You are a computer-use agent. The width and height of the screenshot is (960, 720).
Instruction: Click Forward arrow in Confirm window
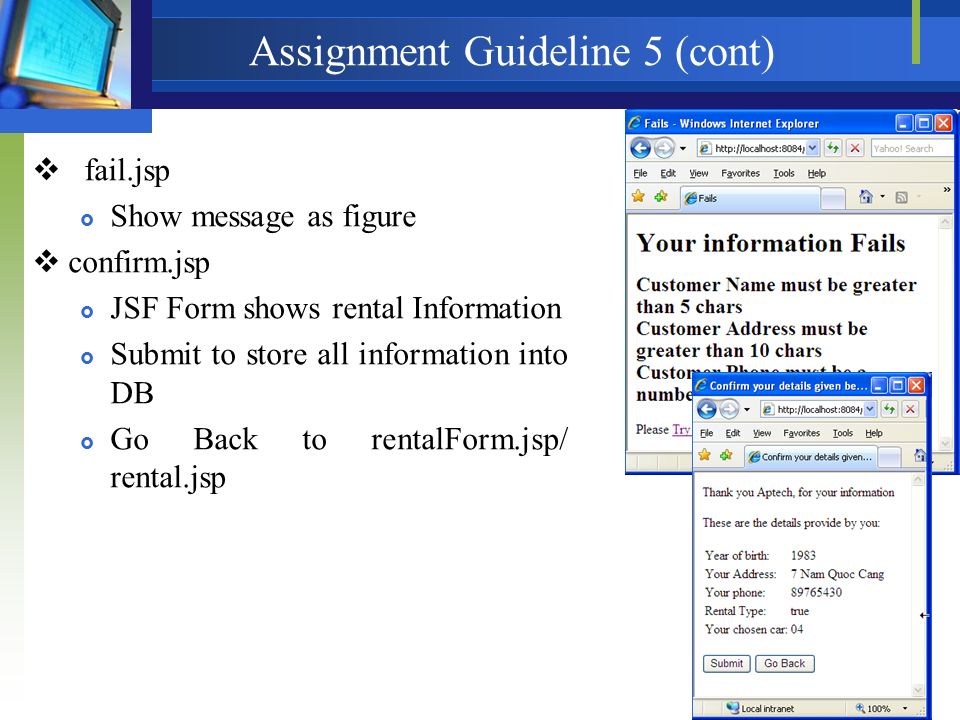click(729, 409)
